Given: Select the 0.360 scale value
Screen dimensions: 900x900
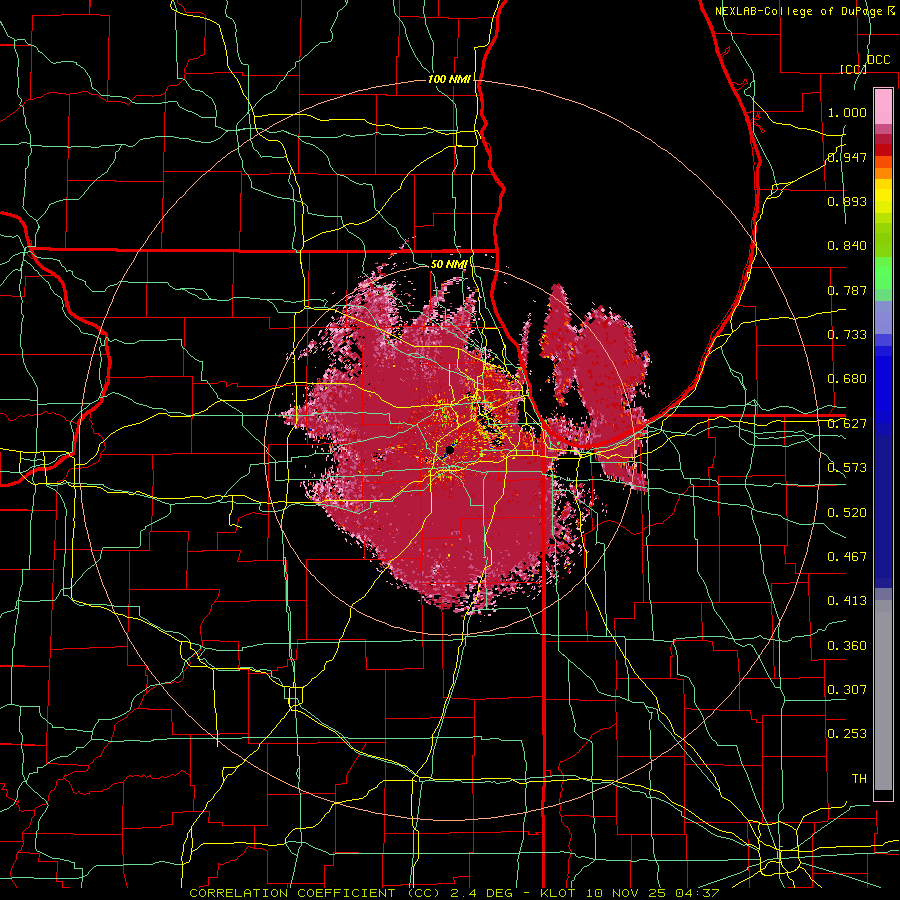Looking at the screenshot, I should click(x=847, y=646).
